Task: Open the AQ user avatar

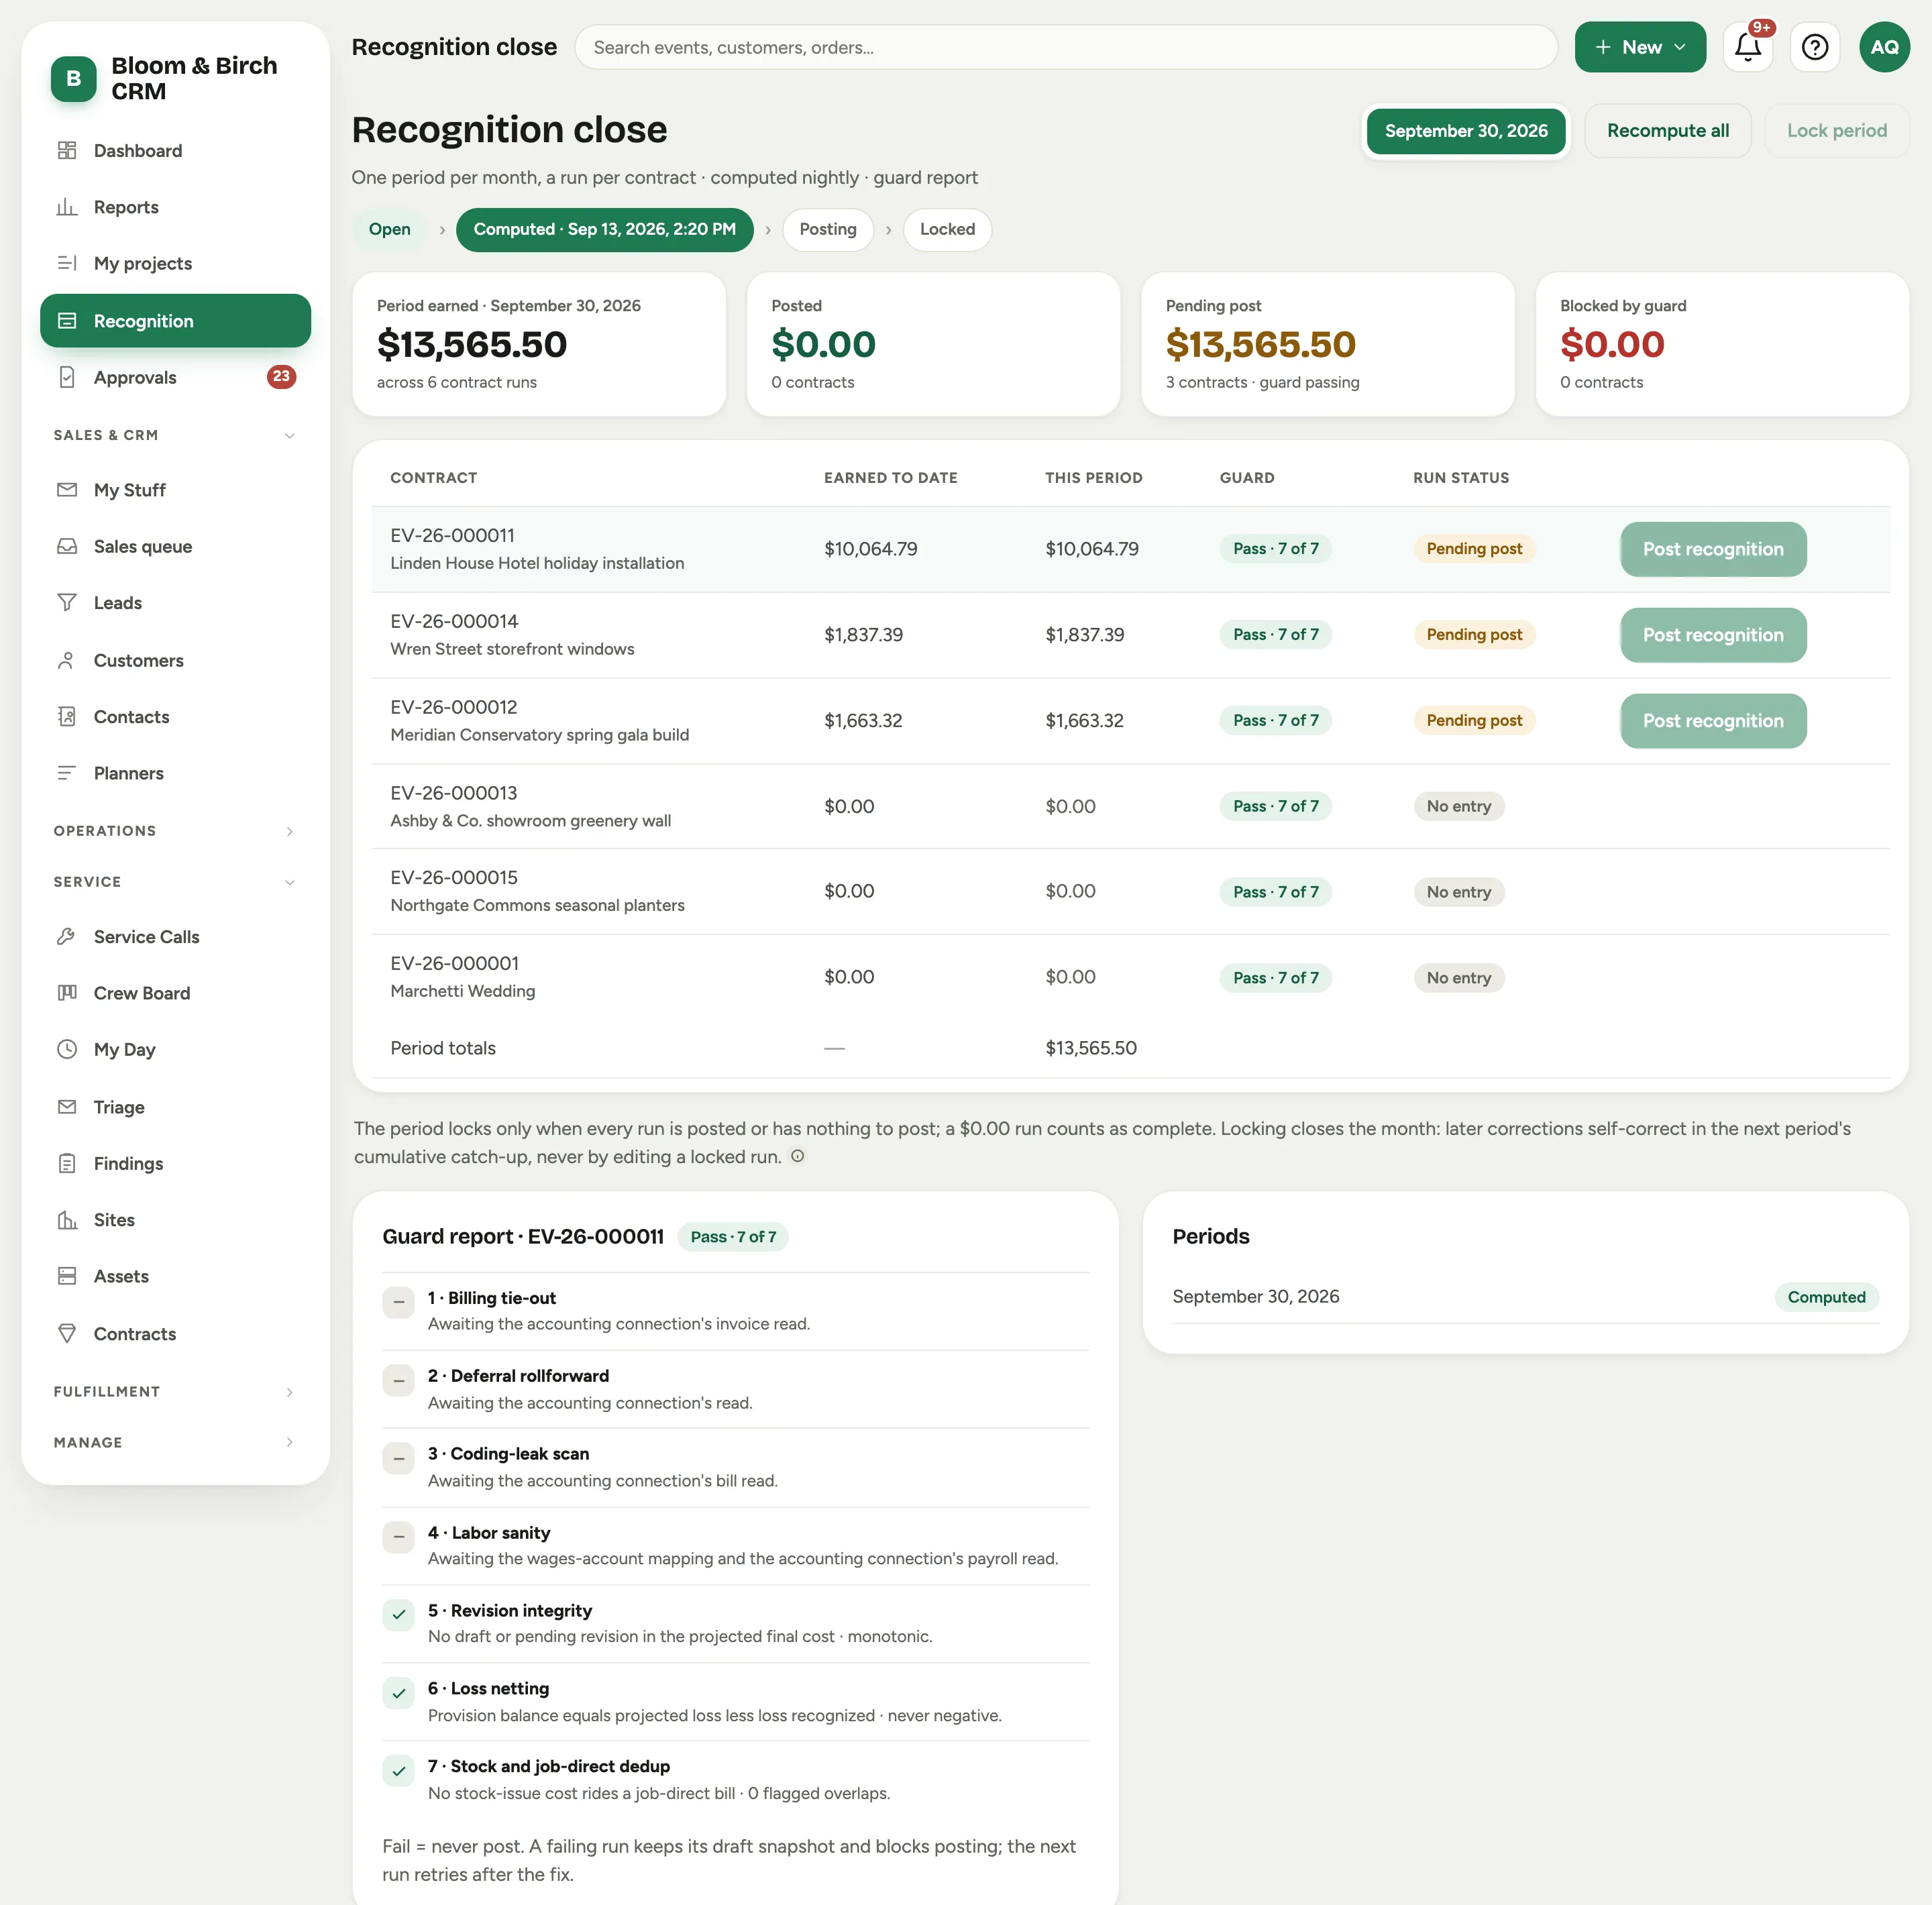Action: (1884, 47)
